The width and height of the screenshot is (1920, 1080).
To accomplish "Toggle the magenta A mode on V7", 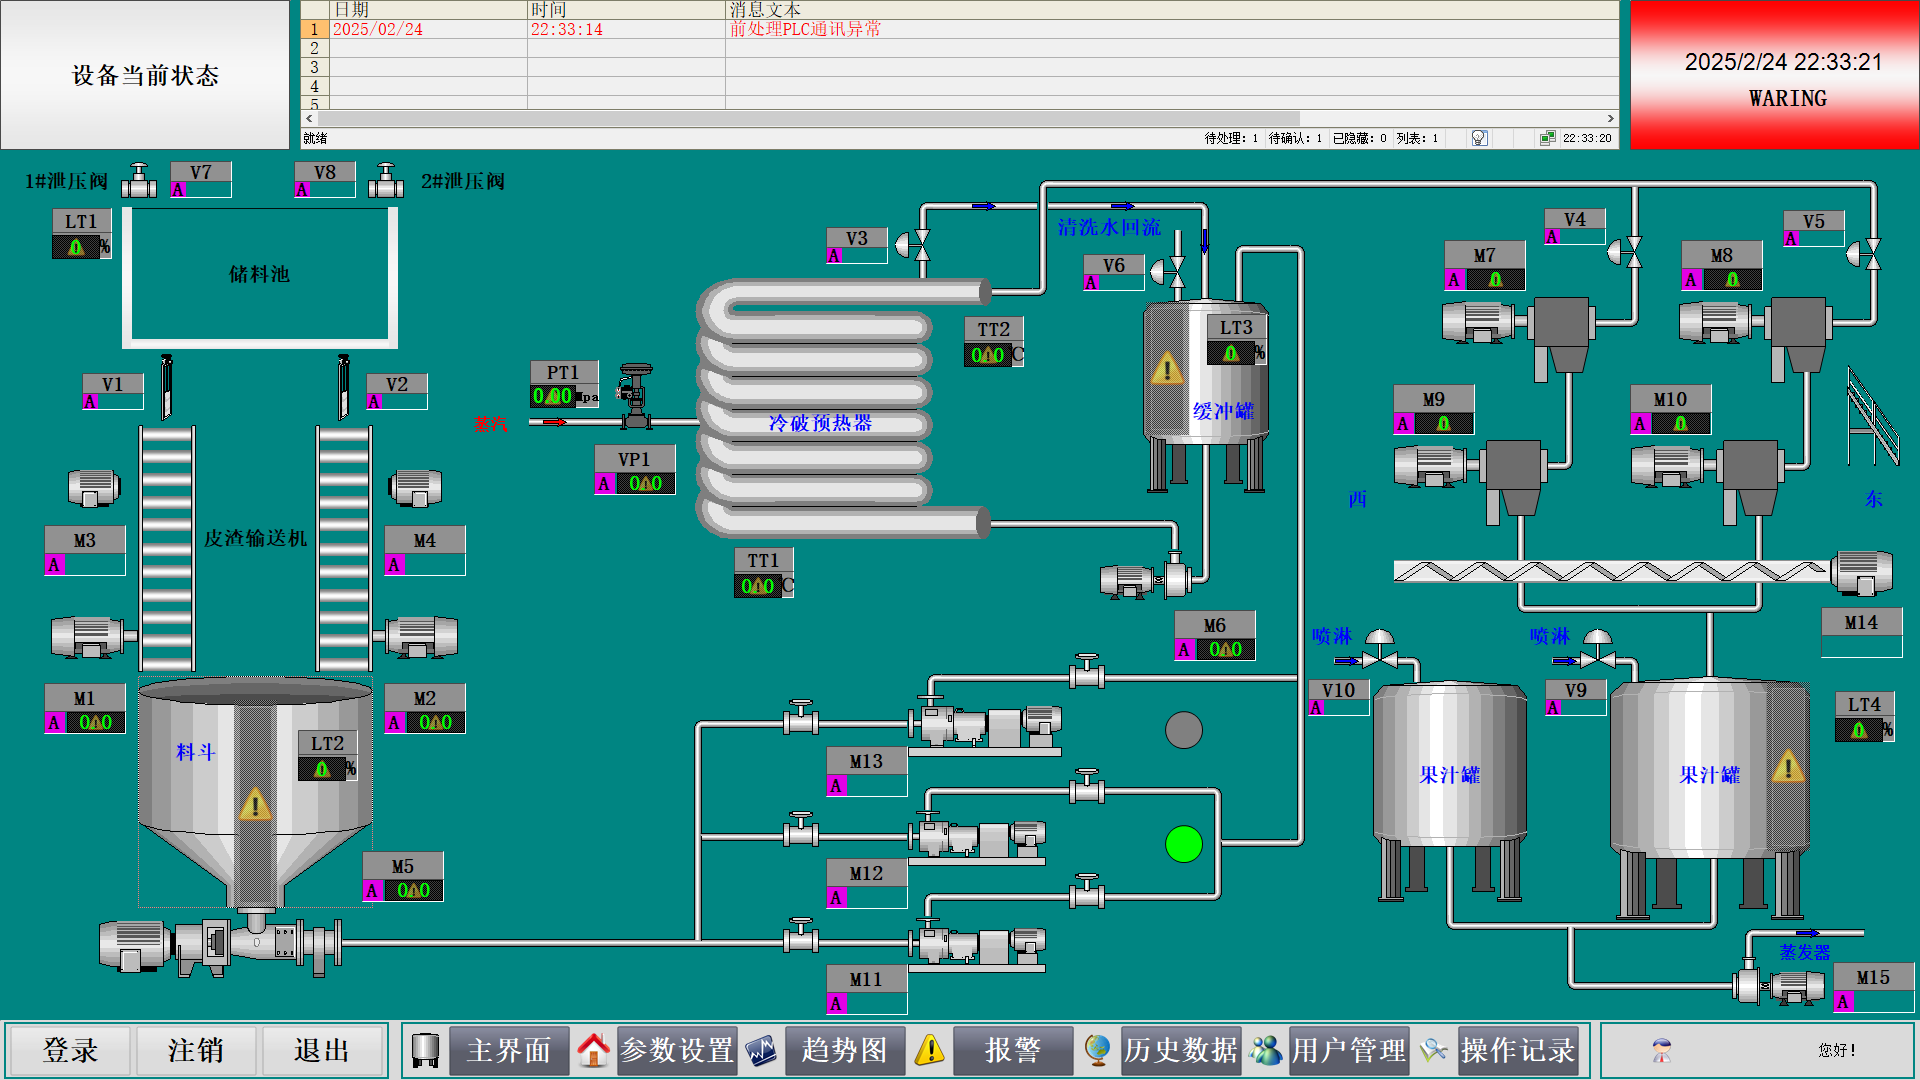I will [178, 190].
